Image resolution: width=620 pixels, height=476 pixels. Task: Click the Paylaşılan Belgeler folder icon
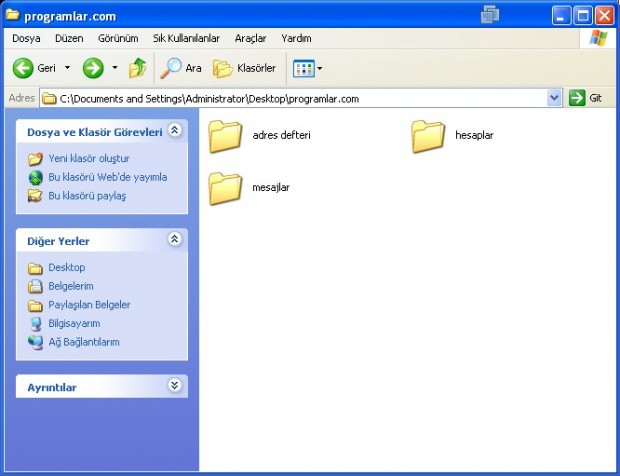[x=35, y=306]
